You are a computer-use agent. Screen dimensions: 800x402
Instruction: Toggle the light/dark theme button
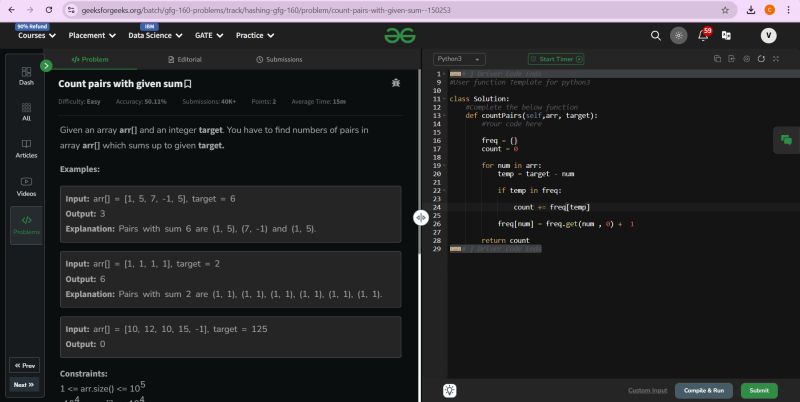(679, 35)
